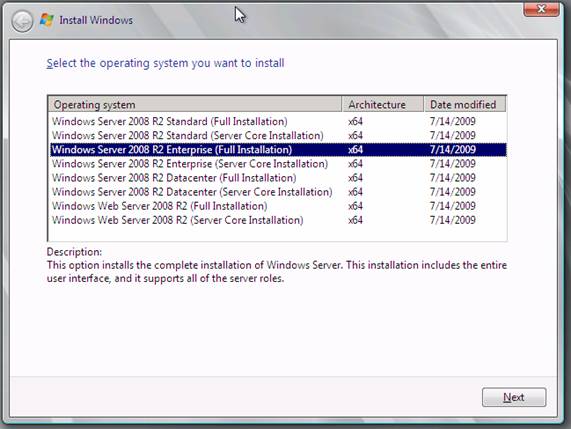Click the Windows flag logo icon
The width and height of the screenshot is (571, 429).
click(x=47, y=20)
